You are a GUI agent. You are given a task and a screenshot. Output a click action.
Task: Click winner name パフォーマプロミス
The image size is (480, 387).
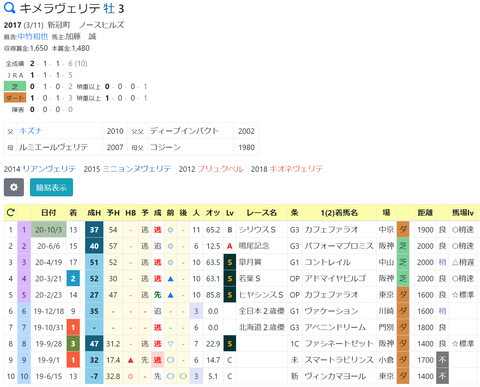pos(339,246)
